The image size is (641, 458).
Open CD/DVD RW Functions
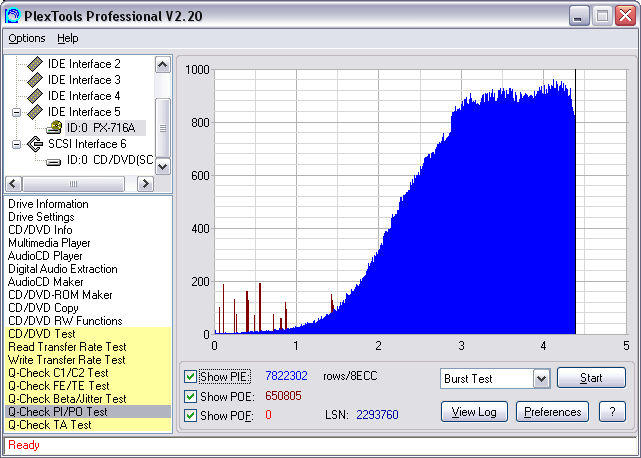click(x=65, y=321)
